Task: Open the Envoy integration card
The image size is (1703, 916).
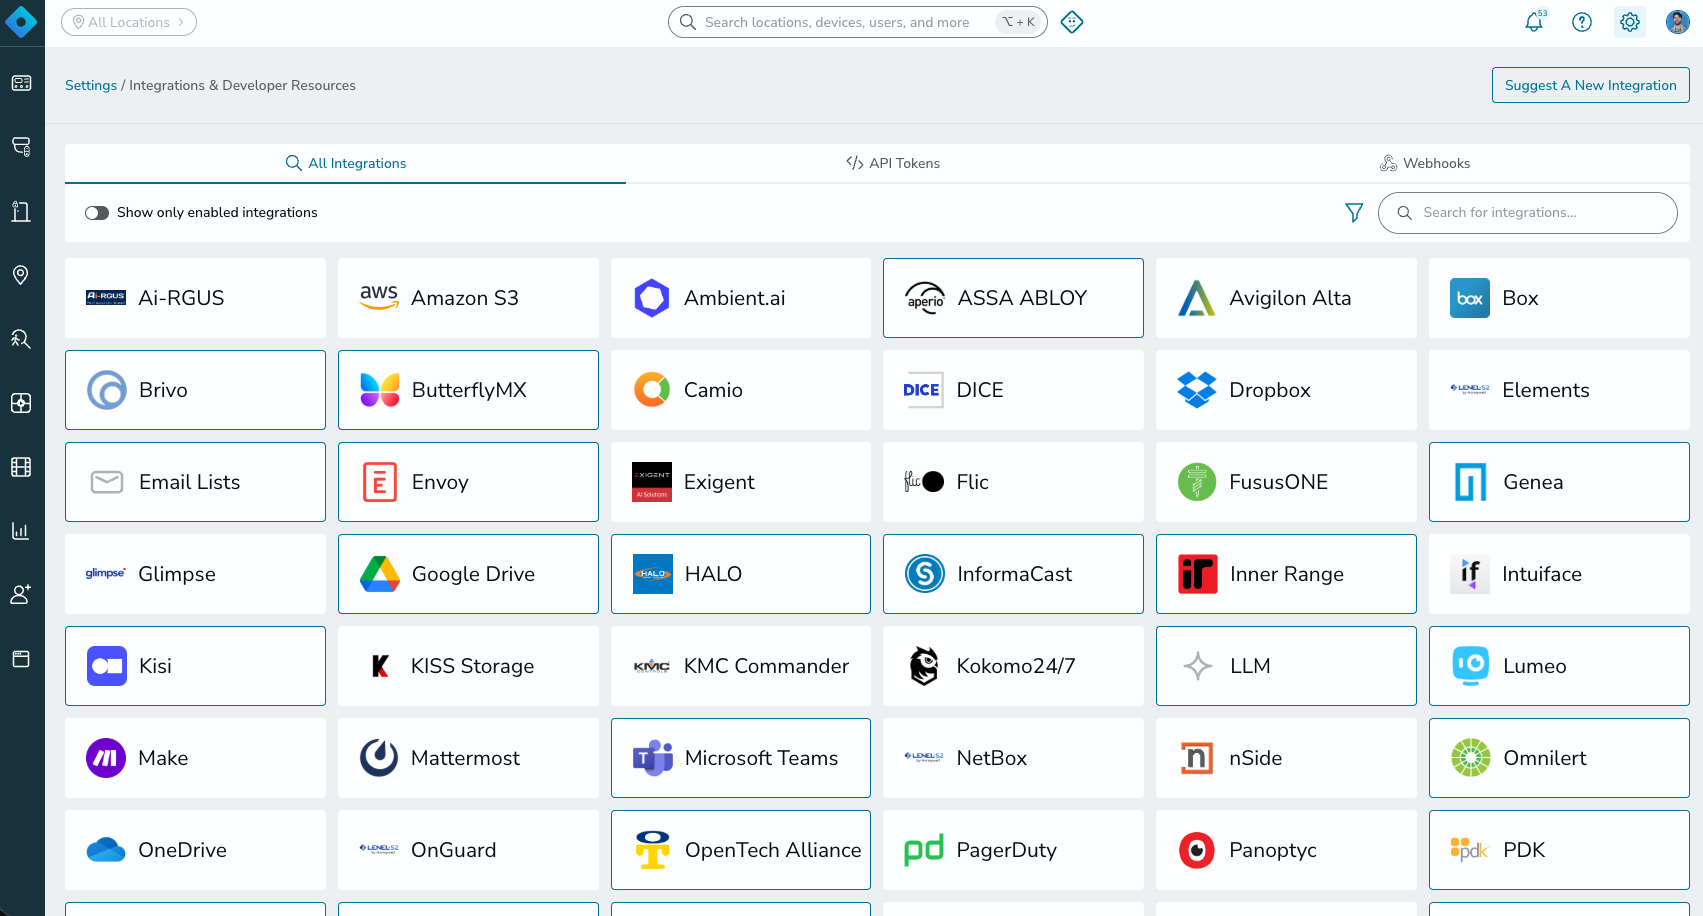Action: (468, 482)
